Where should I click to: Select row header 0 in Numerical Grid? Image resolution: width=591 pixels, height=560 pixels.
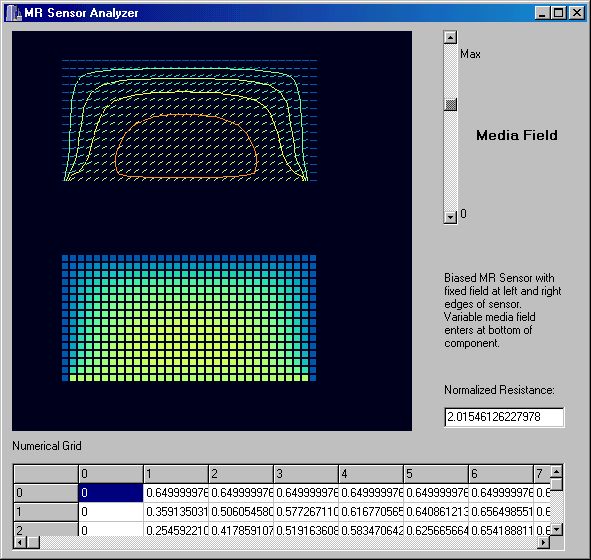46,493
